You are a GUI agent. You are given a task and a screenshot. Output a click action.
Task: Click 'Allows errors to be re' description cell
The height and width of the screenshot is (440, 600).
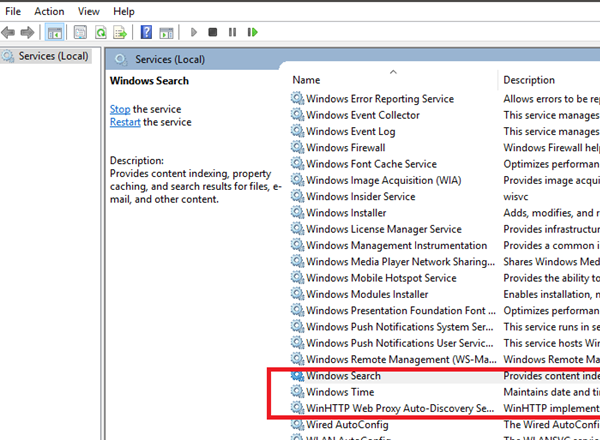coord(551,99)
